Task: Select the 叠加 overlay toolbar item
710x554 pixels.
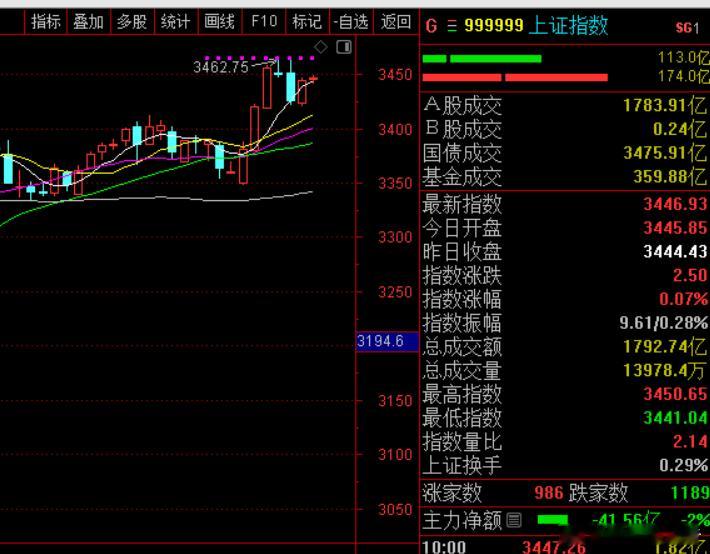Action: coord(88,21)
